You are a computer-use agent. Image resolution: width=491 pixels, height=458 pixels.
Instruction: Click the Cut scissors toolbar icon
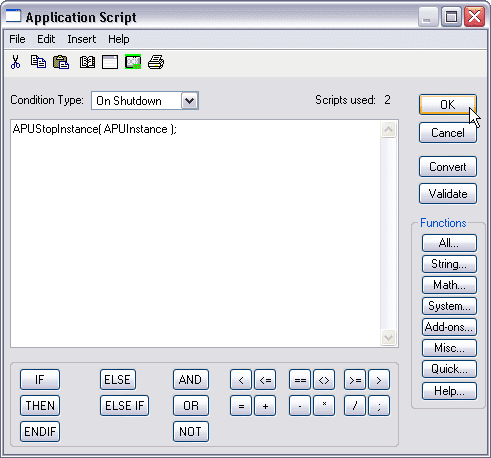(15, 62)
